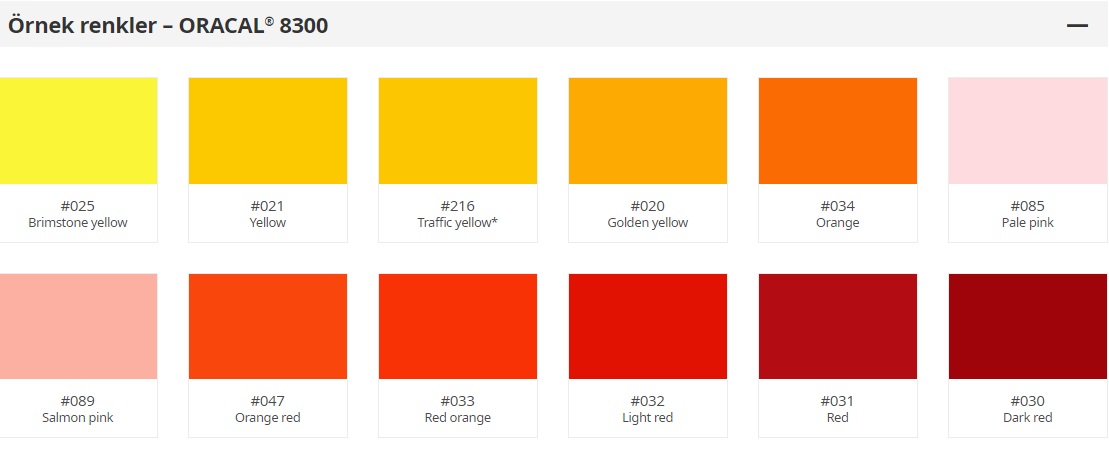Image resolution: width=1109 pixels, height=455 pixels.
Task: Pick the Dark red #030 swatch
Action: pyautogui.click(x=1028, y=326)
